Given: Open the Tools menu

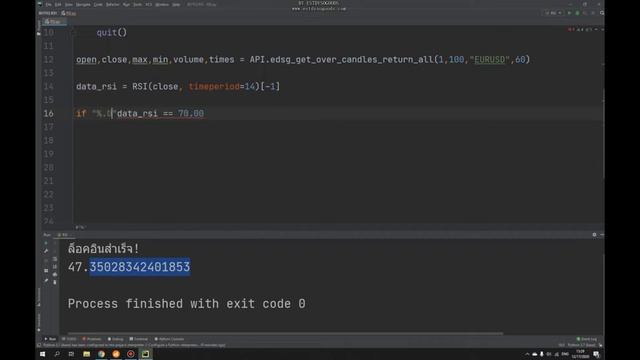Looking at the screenshot, I should click(x=138, y=4).
